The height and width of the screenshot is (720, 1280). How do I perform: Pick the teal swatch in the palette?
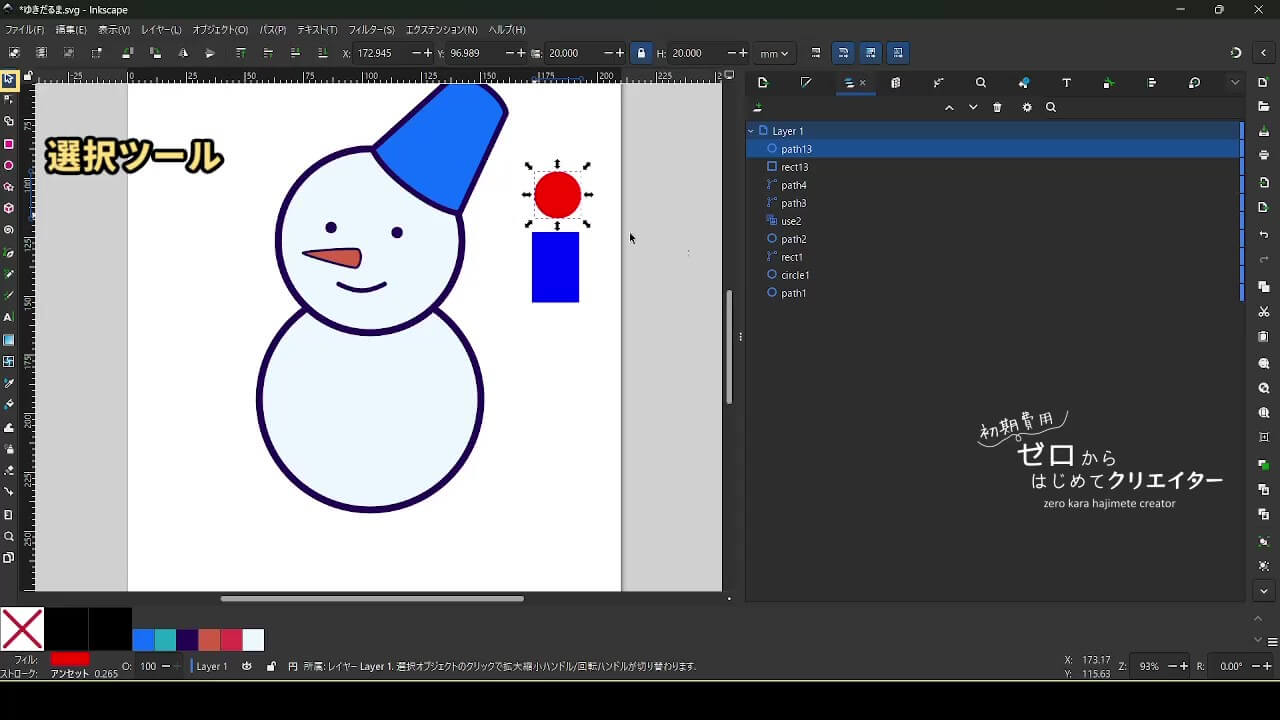[166, 640]
